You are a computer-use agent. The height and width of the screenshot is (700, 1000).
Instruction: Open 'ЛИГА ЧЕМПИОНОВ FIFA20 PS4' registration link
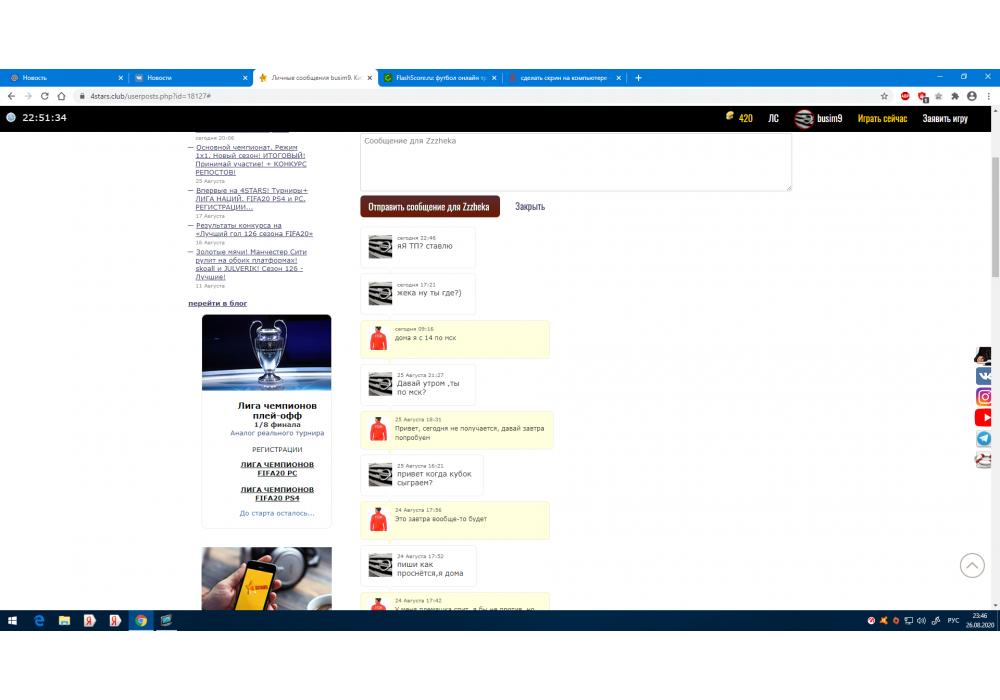pos(277,493)
